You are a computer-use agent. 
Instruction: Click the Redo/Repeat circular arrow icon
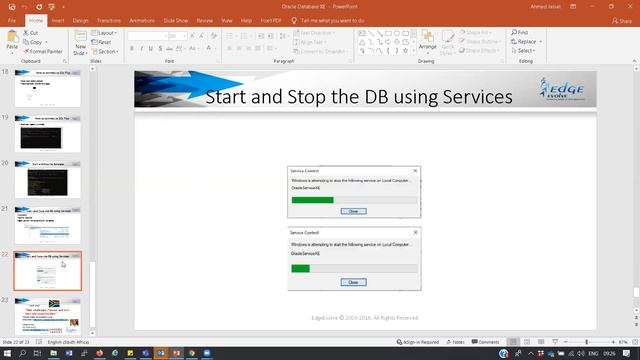[39, 7]
